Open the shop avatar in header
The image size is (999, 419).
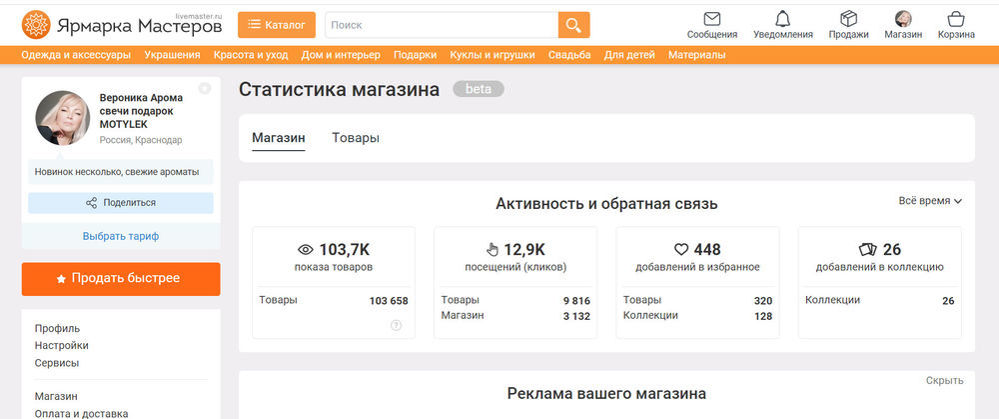[903, 19]
